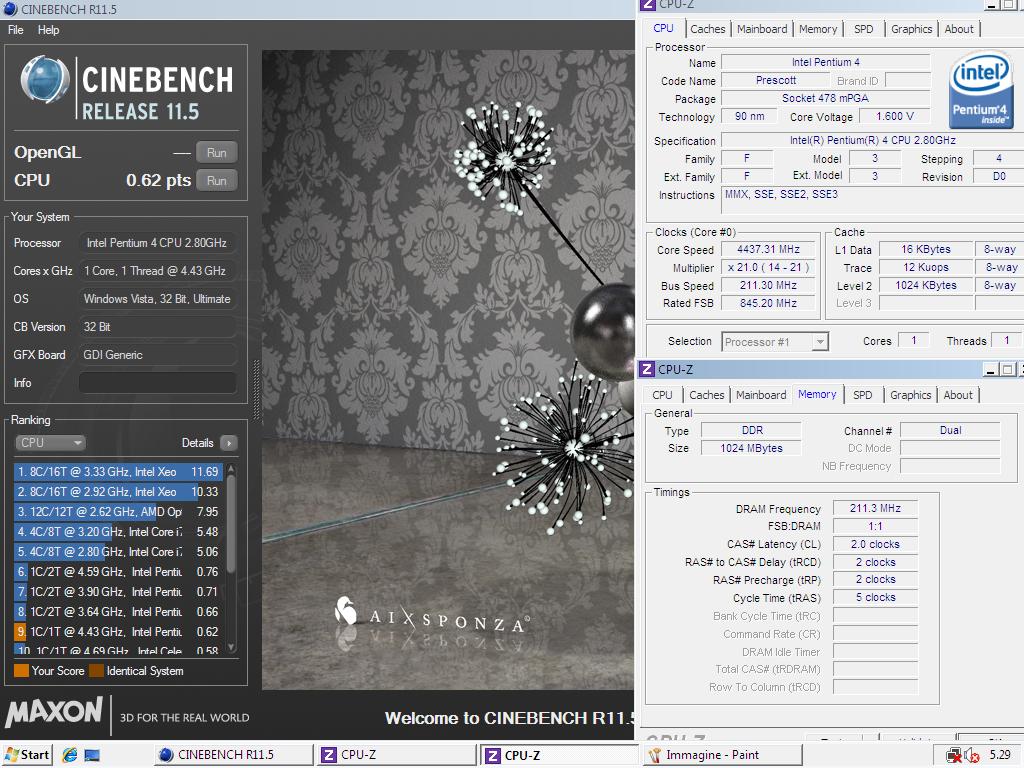Switch to About tab in lower CPU-Z
Viewport: 1024px width, 768px height.
[958, 395]
